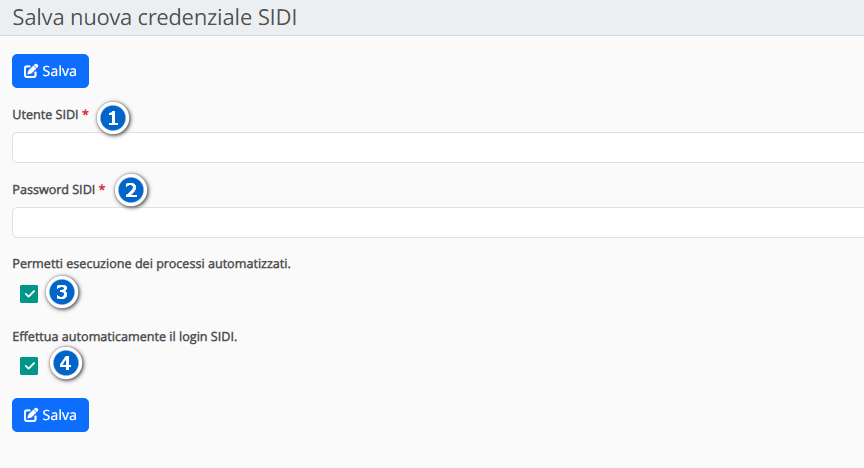
Task: Click the 'Utente SIDI' field label
Action: pos(45,116)
